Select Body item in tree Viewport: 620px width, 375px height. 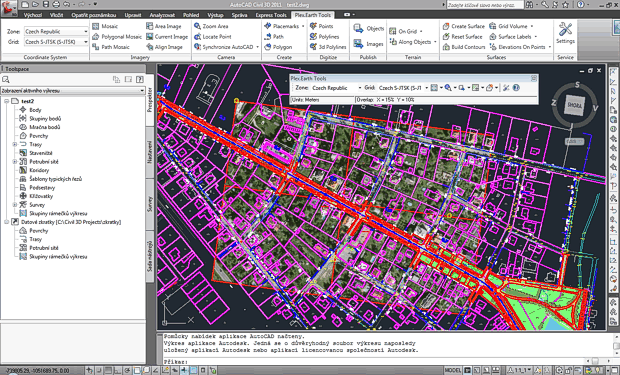(35, 110)
